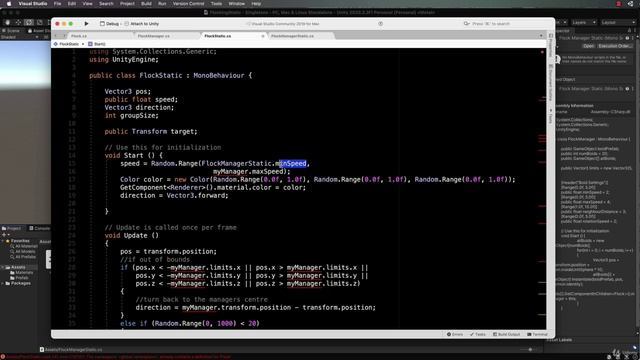Click the Run play button in Visual Studio toolbar
The image size is (640, 360).
pyautogui.click(x=86, y=24)
